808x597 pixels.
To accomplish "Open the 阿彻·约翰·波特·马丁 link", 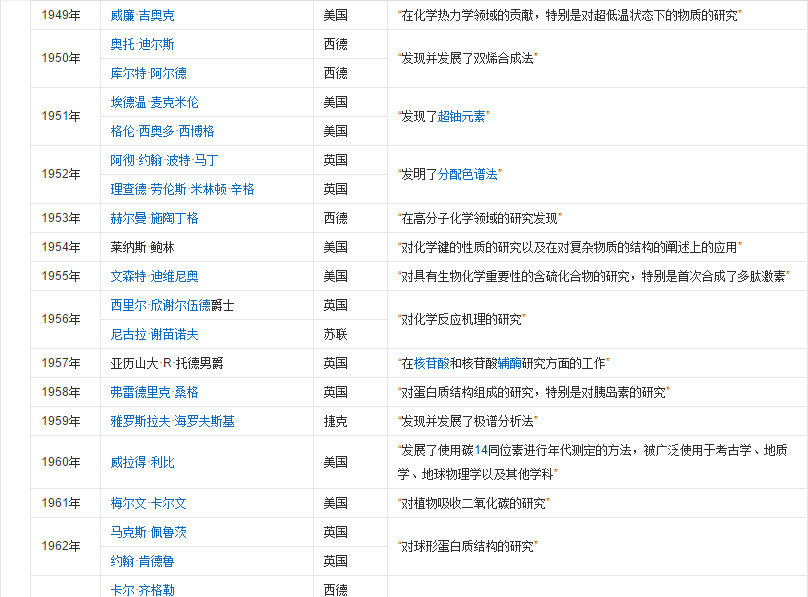I will tap(164, 160).
